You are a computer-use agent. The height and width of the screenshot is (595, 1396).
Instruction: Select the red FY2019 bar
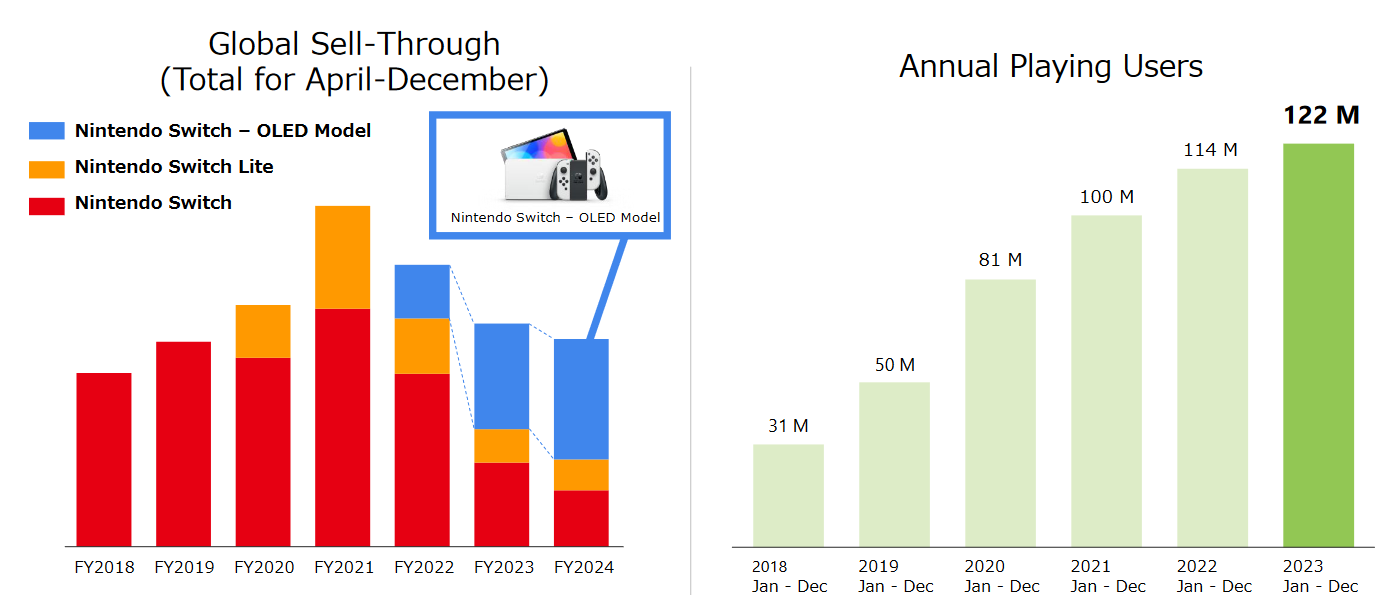(184, 444)
